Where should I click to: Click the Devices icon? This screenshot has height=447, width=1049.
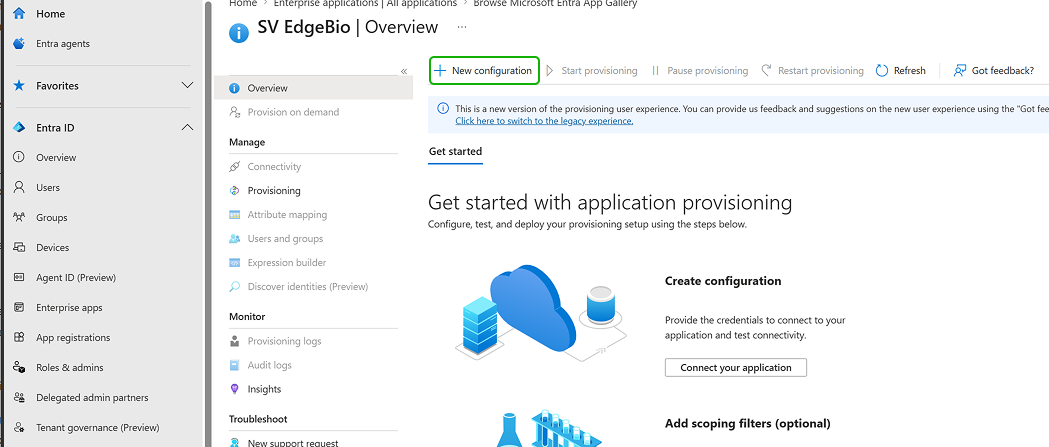19,248
